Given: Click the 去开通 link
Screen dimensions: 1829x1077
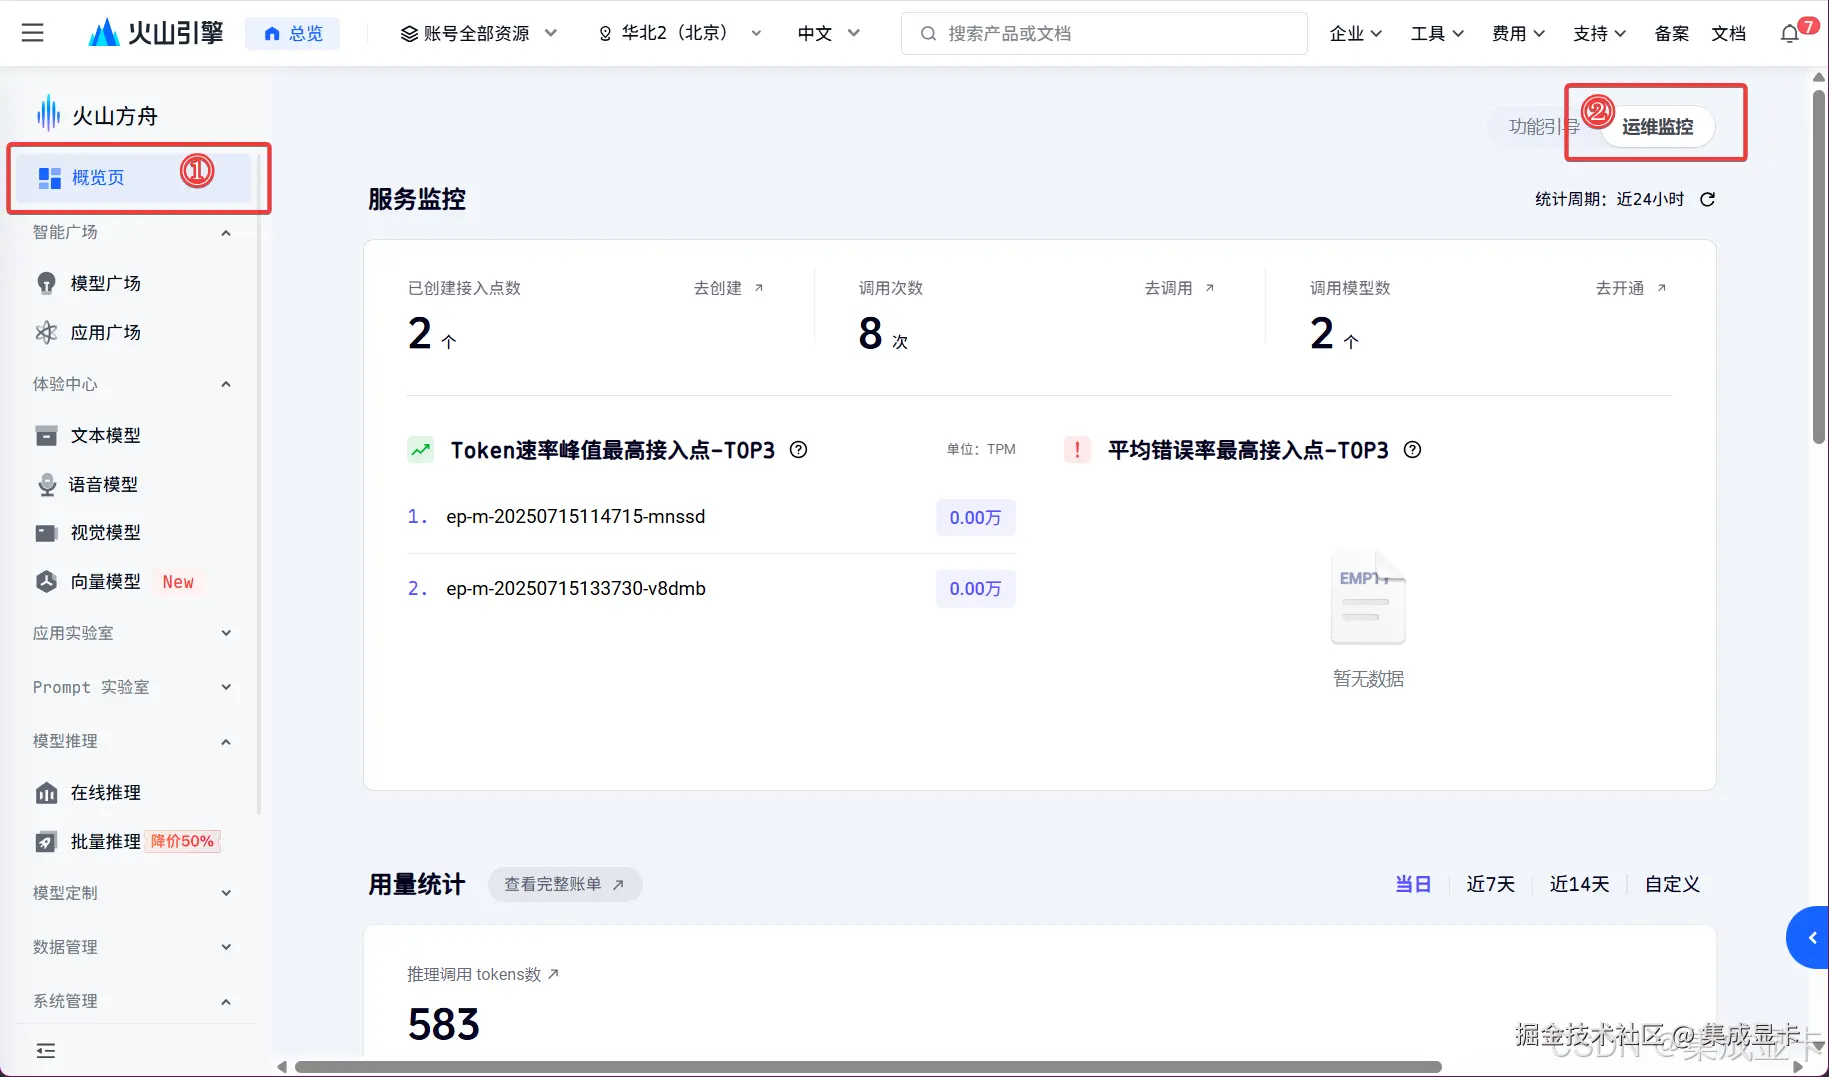Looking at the screenshot, I should [x=1631, y=288].
